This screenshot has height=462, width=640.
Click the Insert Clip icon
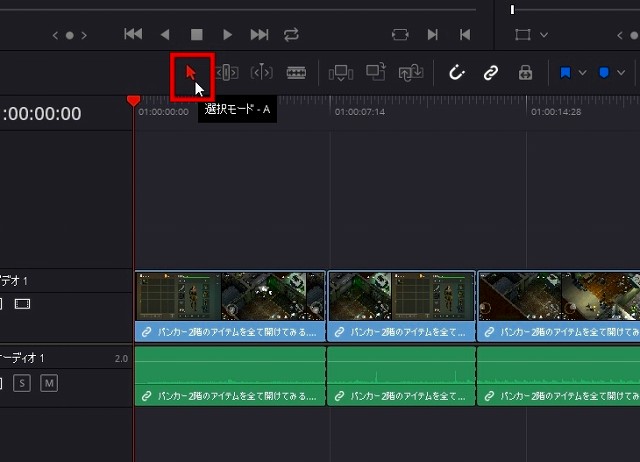[341, 73]
